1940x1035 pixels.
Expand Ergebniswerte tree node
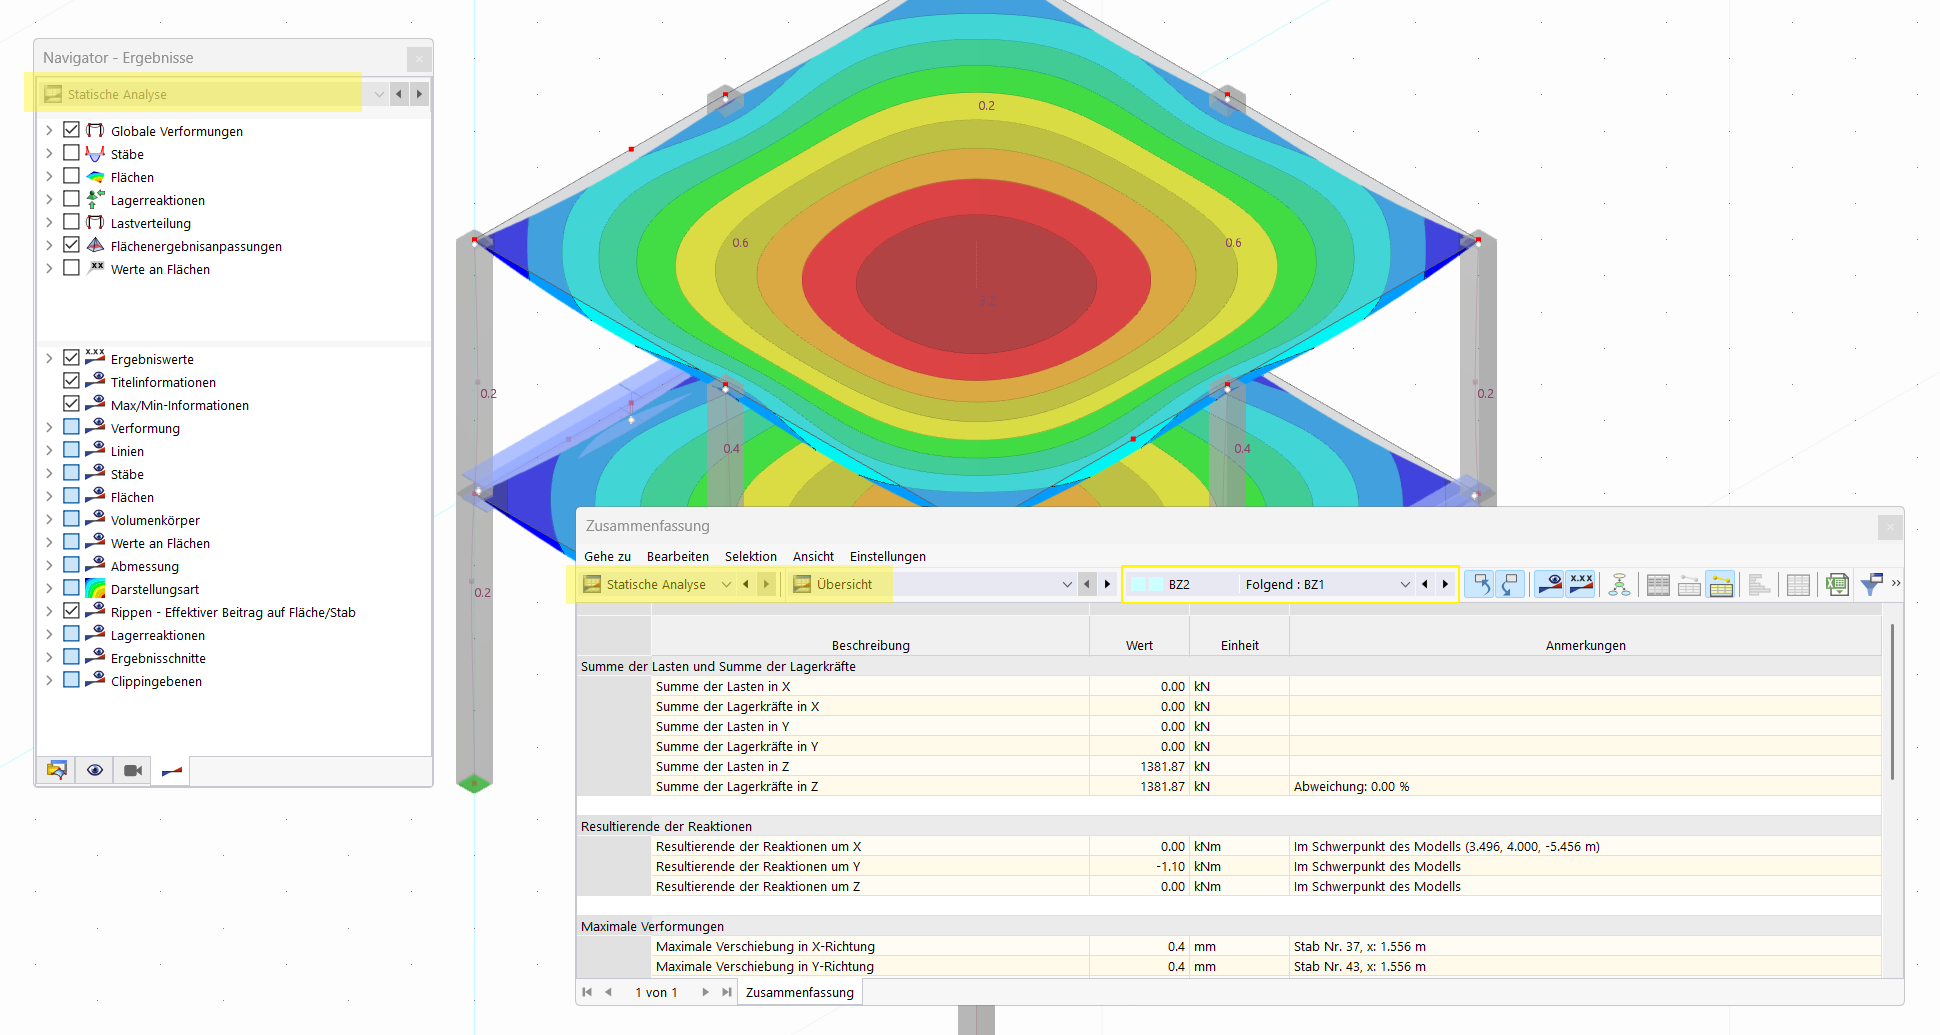[49, 358]
